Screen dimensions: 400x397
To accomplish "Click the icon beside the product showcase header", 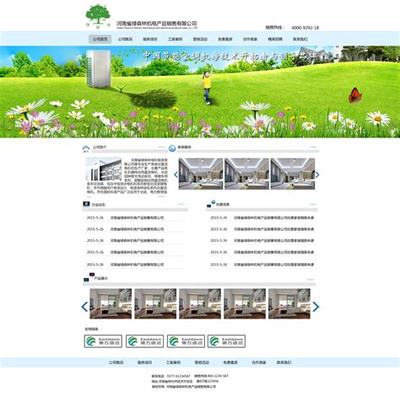I will 89,277.
